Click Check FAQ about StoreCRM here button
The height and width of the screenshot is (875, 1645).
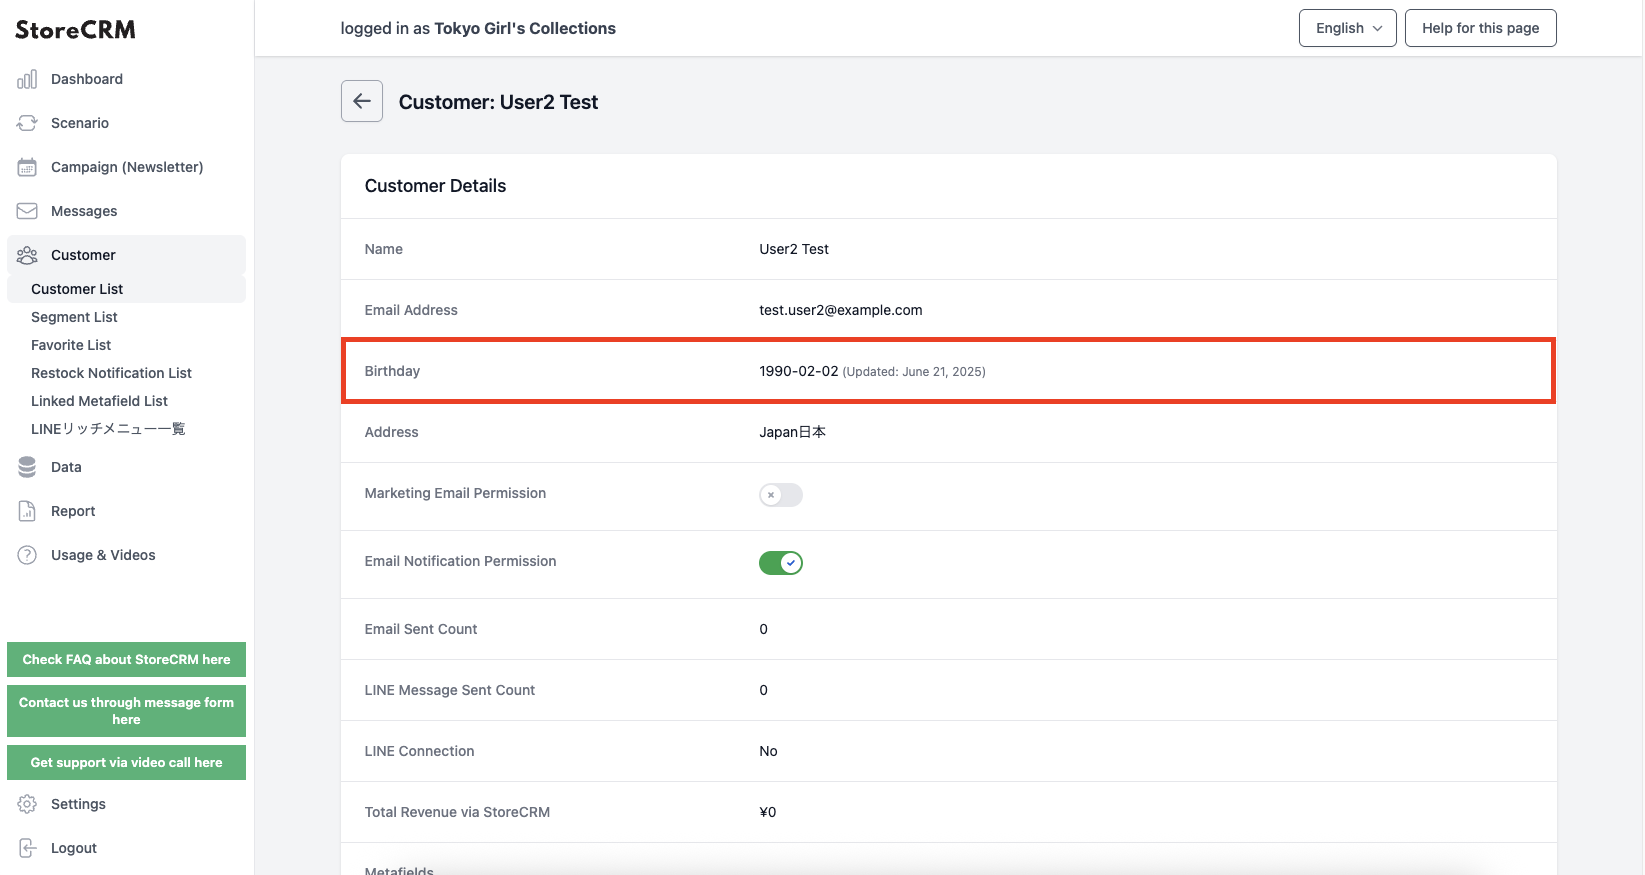click(126, 660)
